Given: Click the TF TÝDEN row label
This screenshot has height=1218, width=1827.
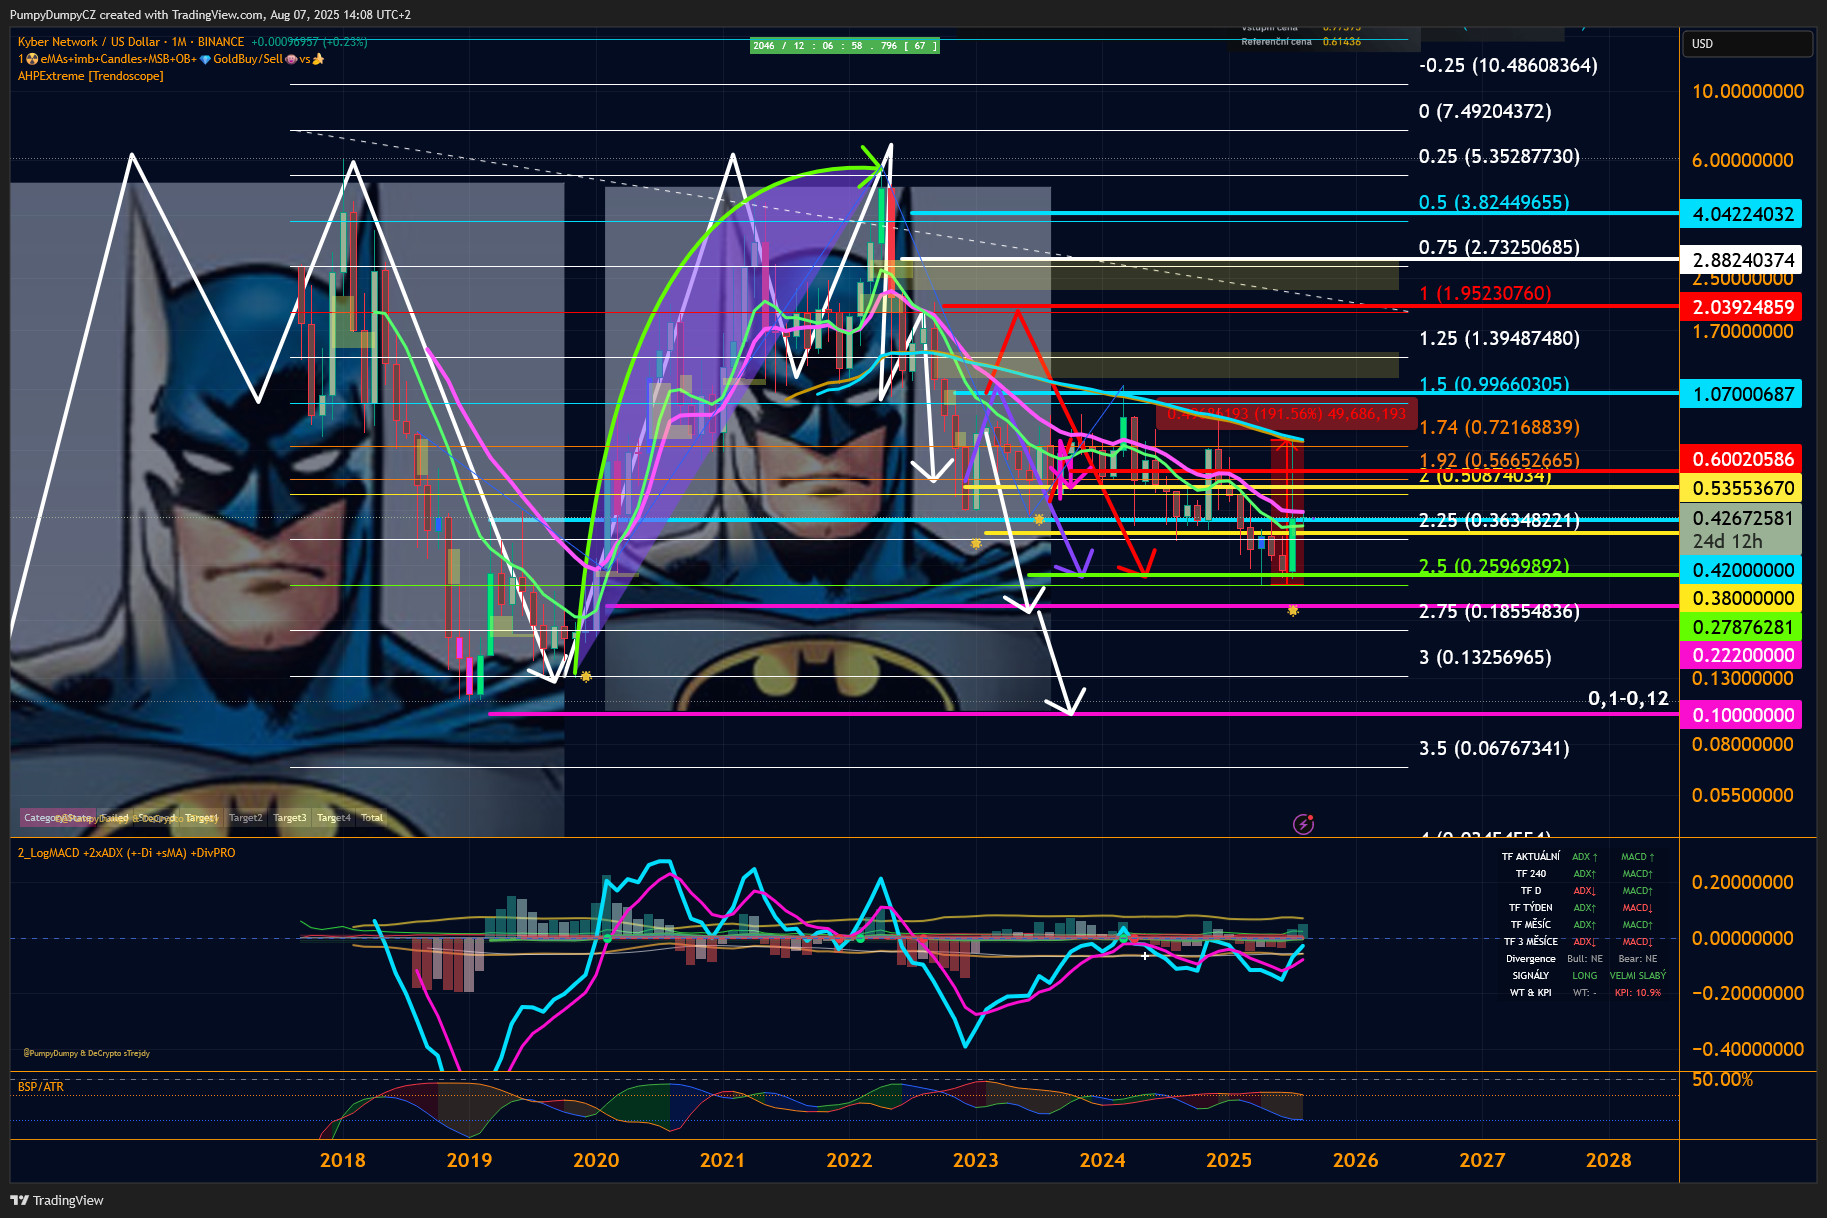Looking at the screenshot, I should point(1530,908).
